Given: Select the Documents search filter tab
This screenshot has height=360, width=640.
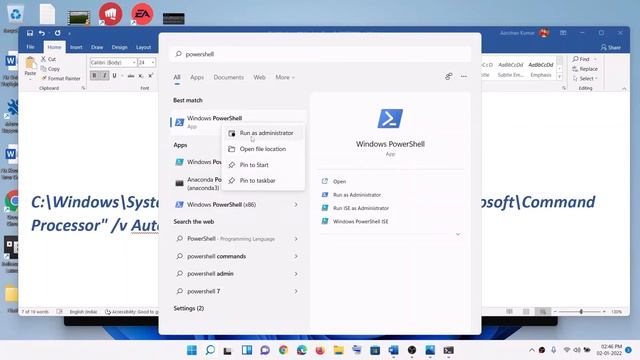Looking at the screenshot, I should (x=229, y=77).
